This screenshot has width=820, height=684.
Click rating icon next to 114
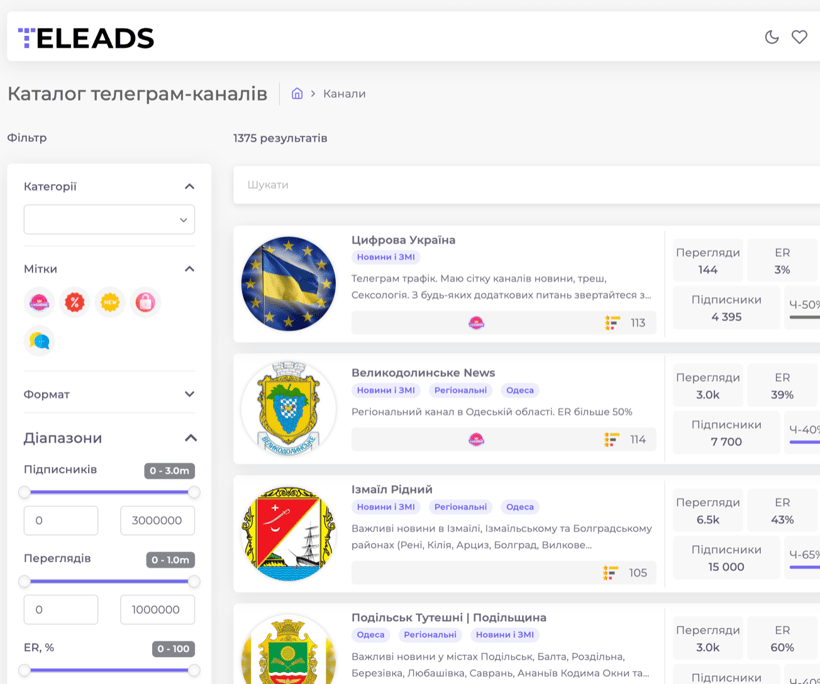click(x=612, y=439)
